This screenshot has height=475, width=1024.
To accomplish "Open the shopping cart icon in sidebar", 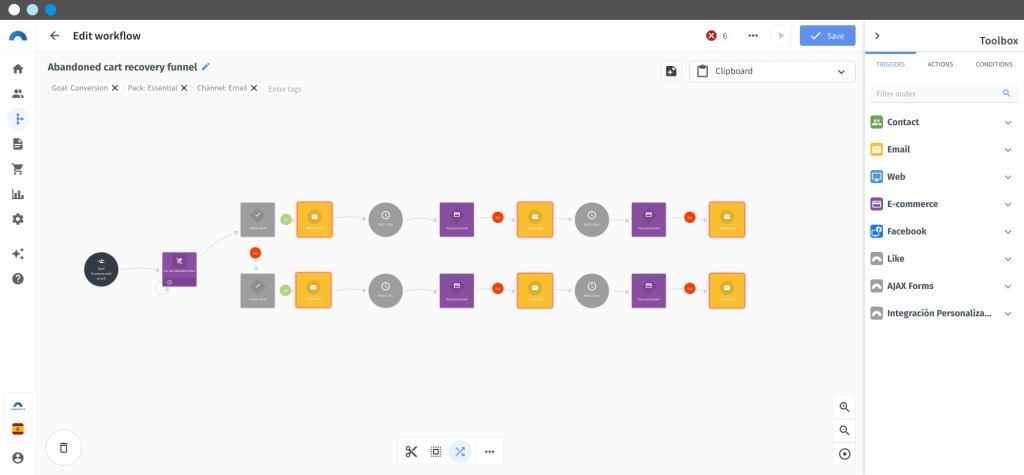I will (x=18, y=169).
